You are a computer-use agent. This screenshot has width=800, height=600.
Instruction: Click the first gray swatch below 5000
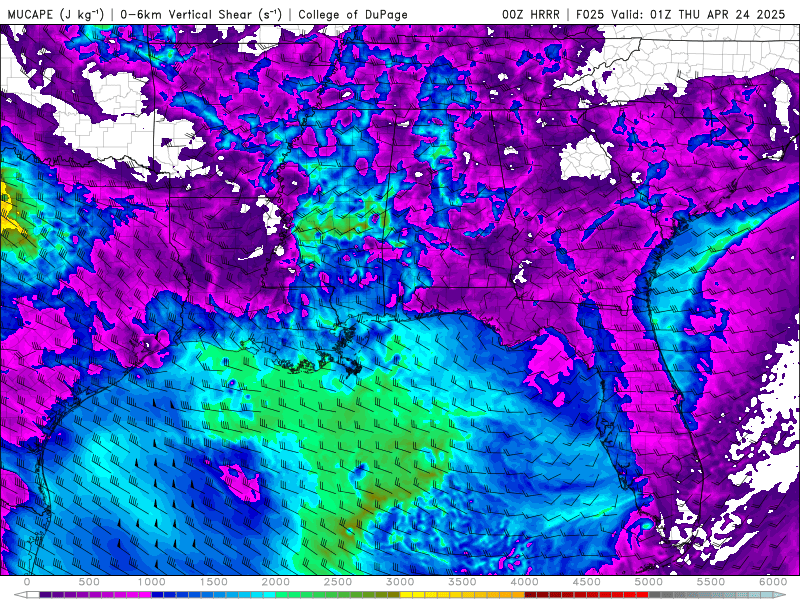click(x=655, y=594)
